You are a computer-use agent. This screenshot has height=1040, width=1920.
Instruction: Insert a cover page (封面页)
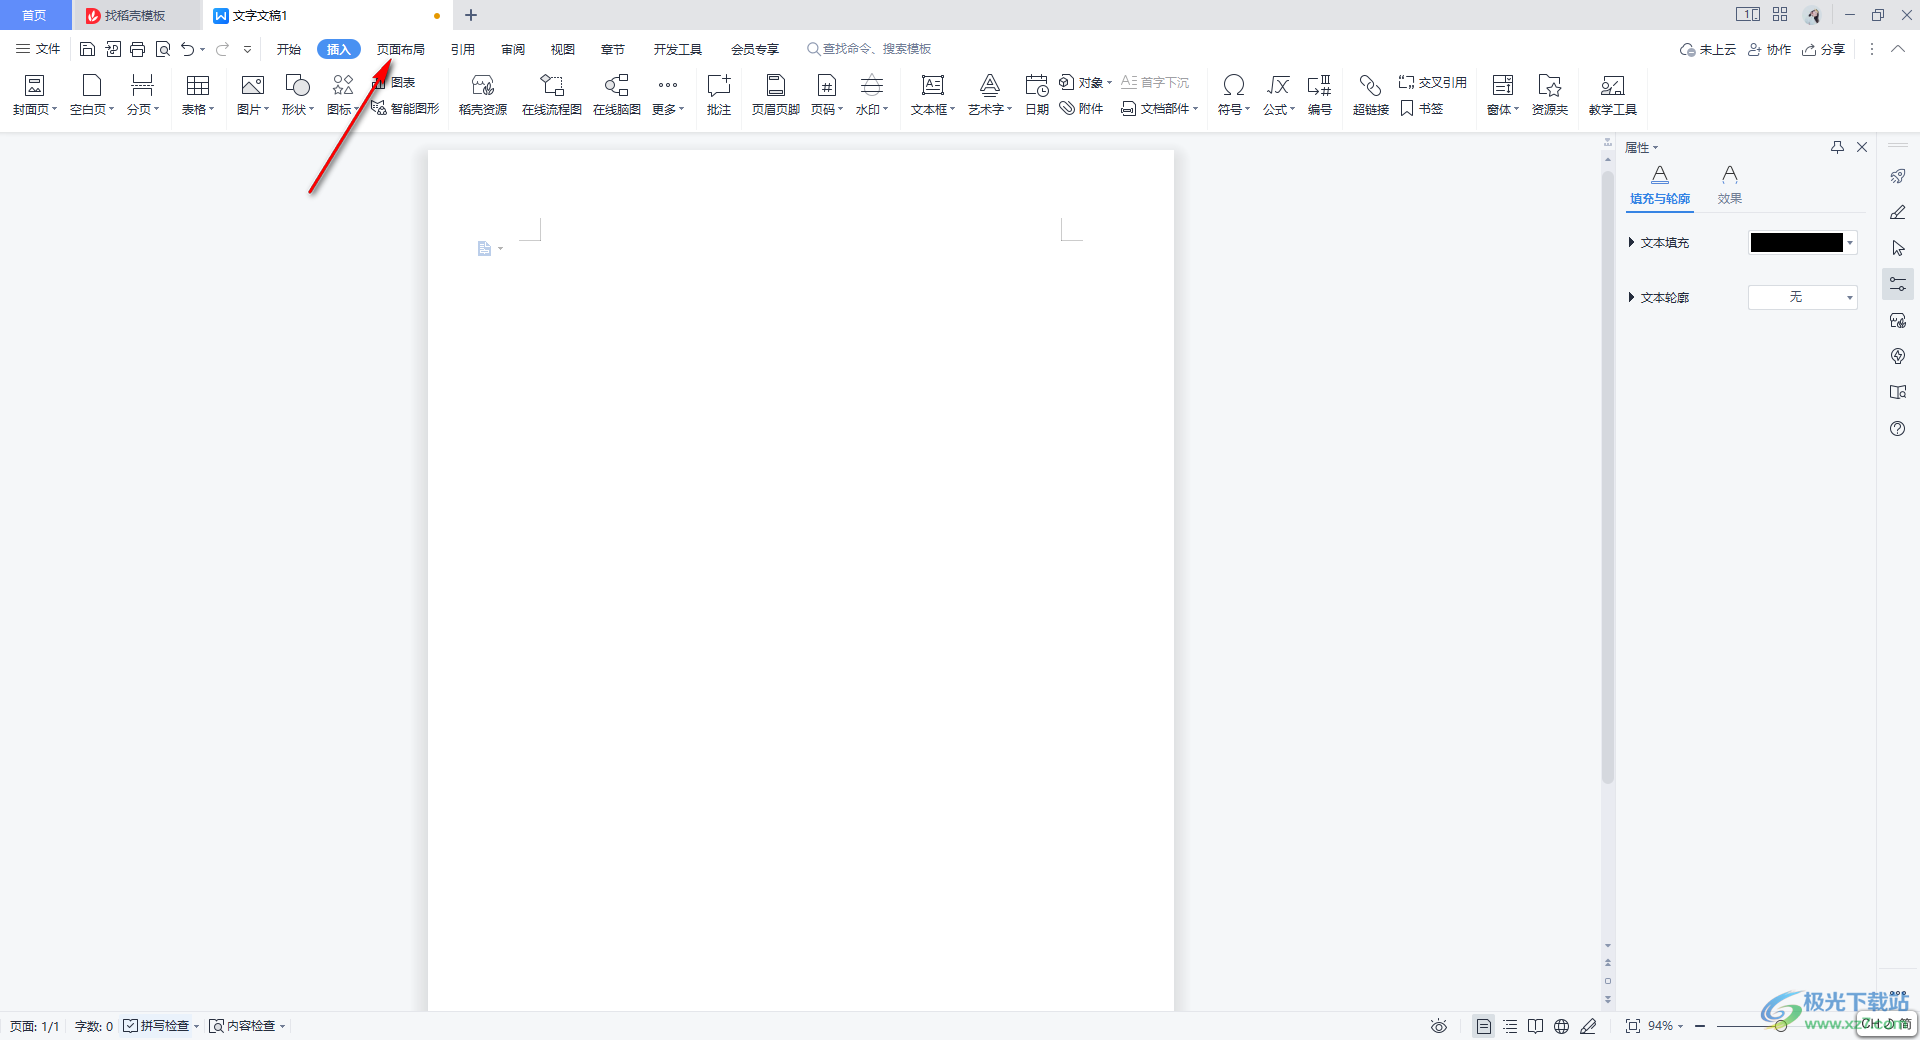coord(35,95)
